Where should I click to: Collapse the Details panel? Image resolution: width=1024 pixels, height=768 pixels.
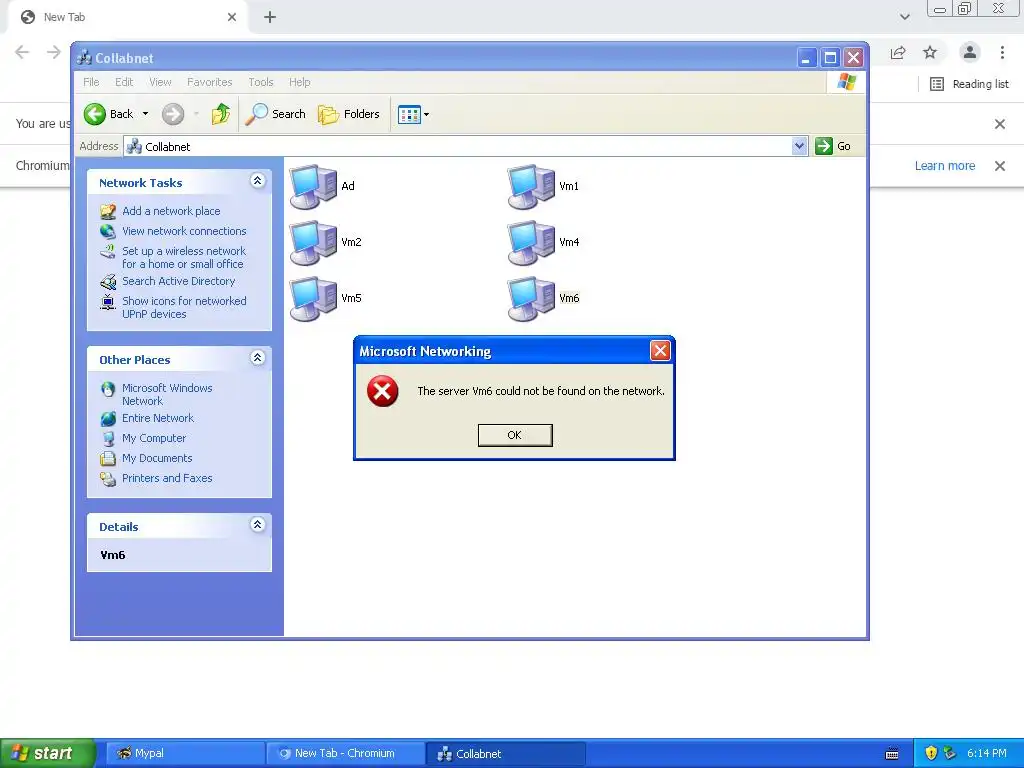pyautogui.click(x=257, y=525)
